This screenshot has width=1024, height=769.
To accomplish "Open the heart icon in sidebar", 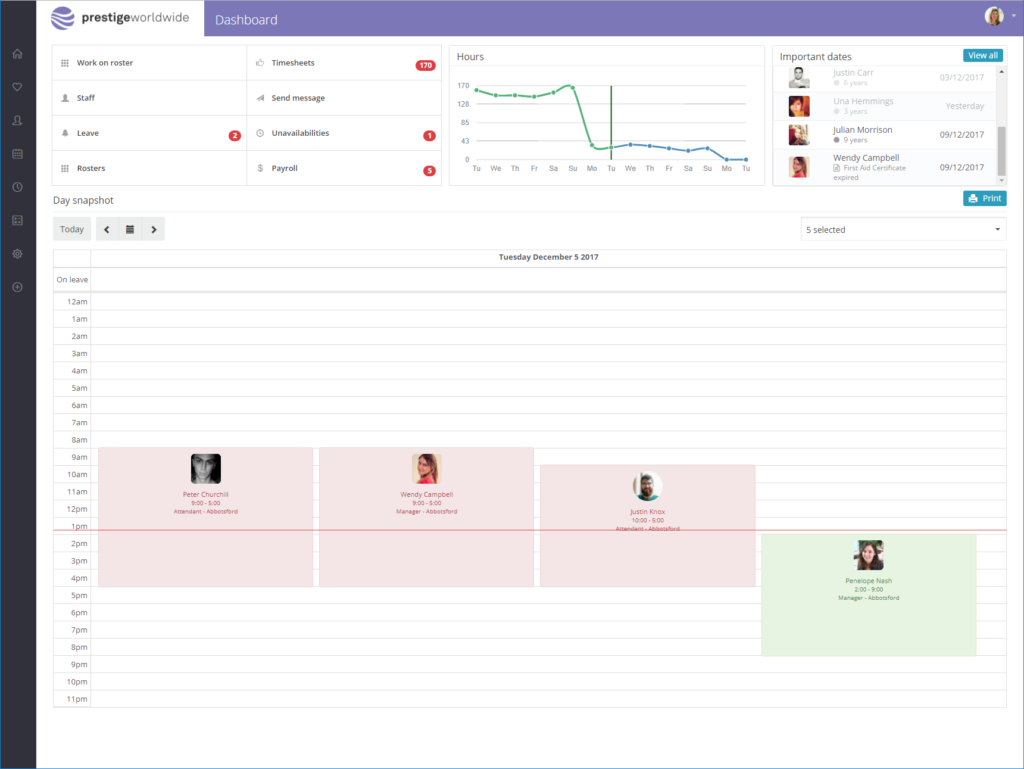I will point(18,87).
